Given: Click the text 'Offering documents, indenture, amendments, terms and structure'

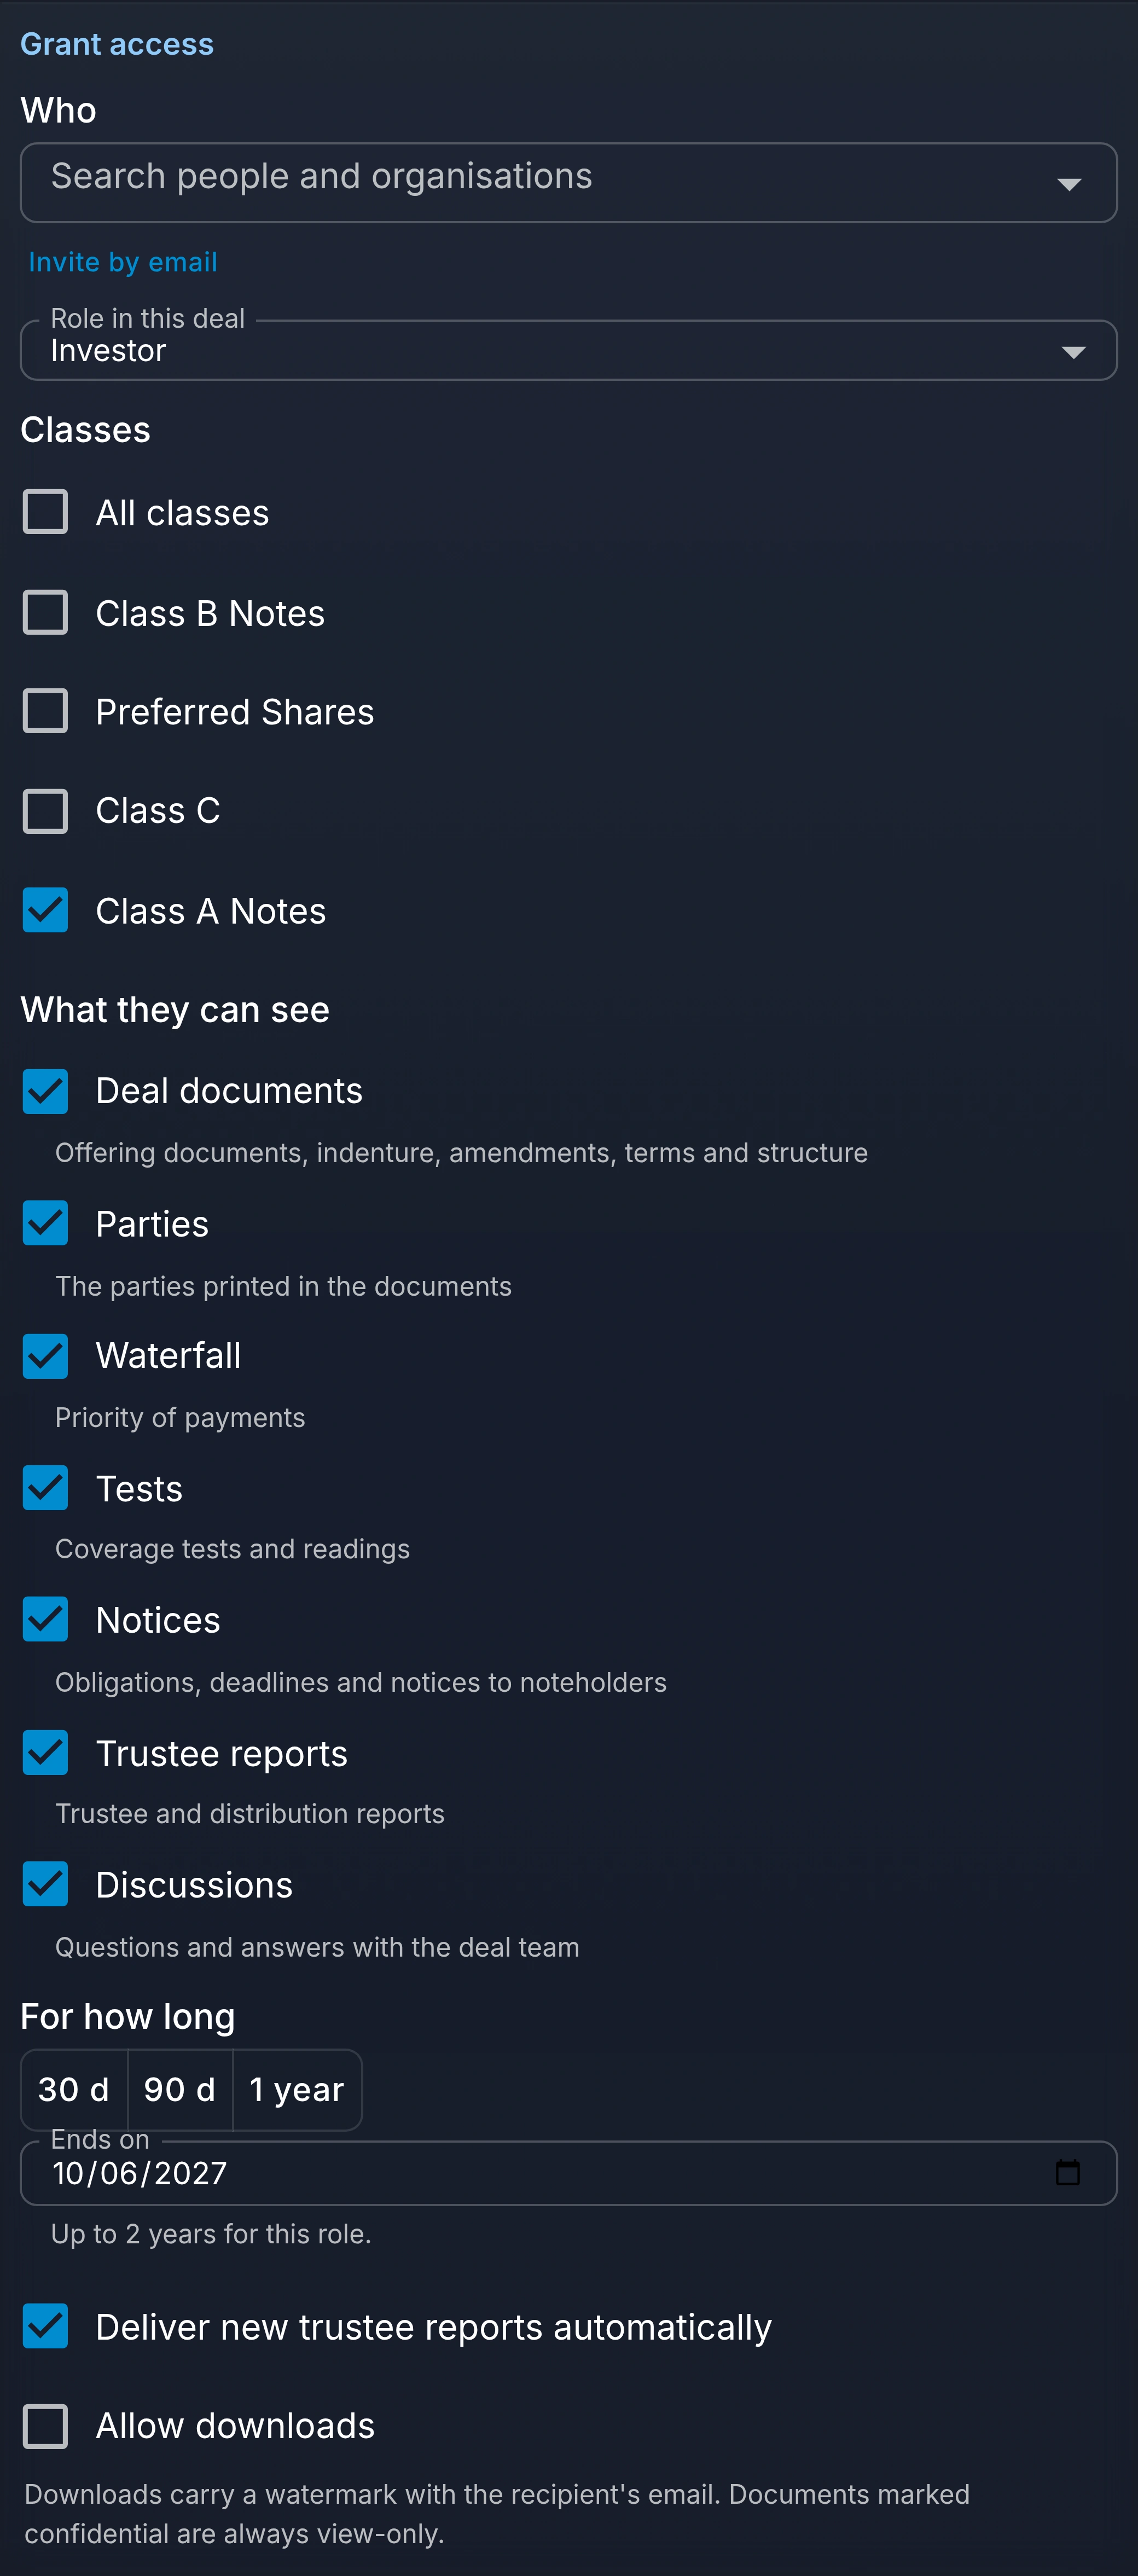Looking at the screenshot, I should [x=461, y=1153].
